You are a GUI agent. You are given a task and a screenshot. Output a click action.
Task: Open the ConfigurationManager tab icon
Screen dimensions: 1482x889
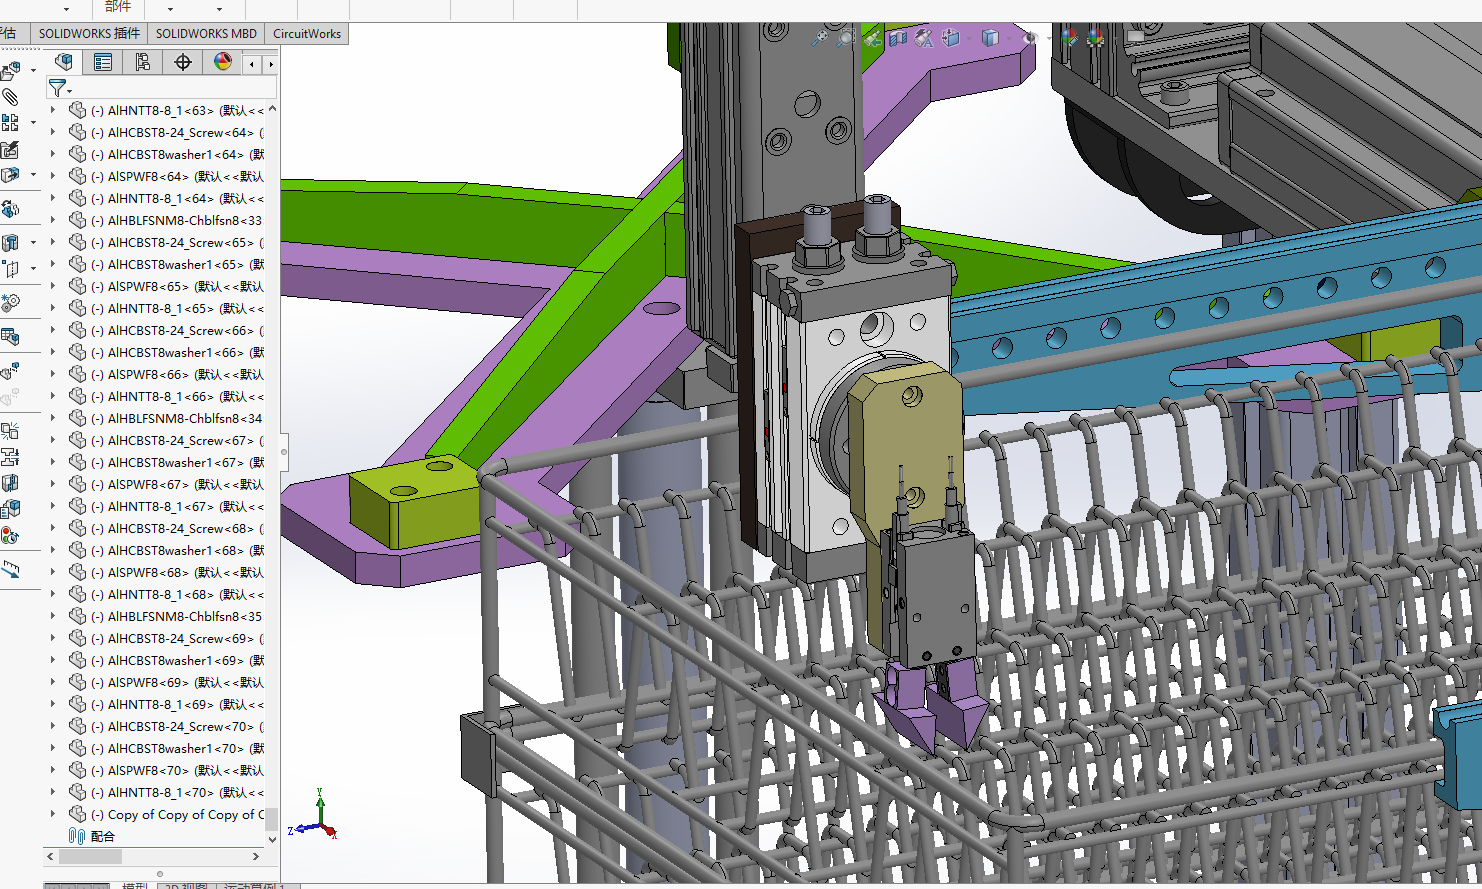click(143, 62)
